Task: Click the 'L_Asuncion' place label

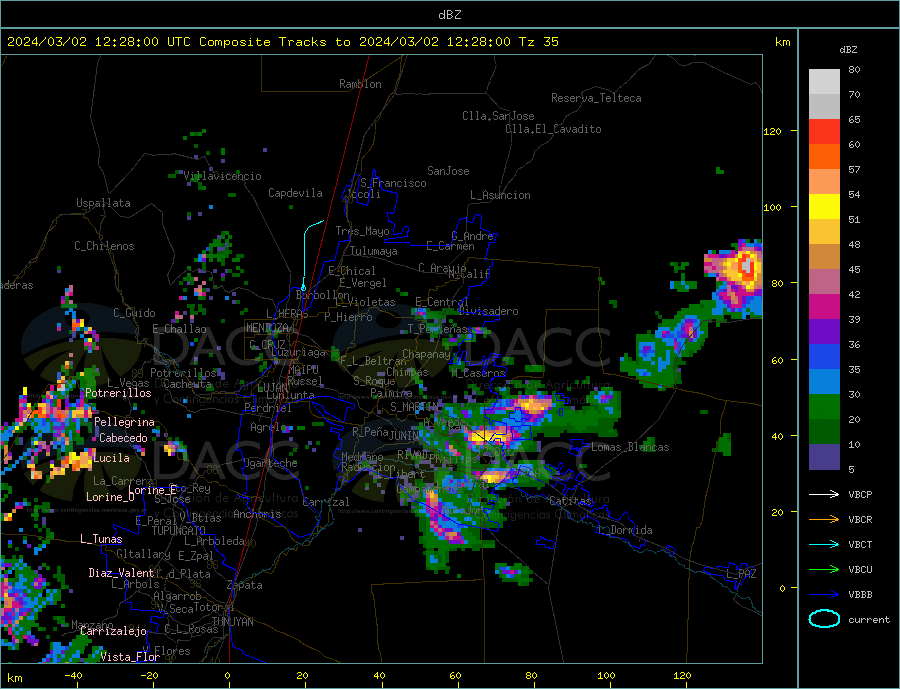Action: 501,195
